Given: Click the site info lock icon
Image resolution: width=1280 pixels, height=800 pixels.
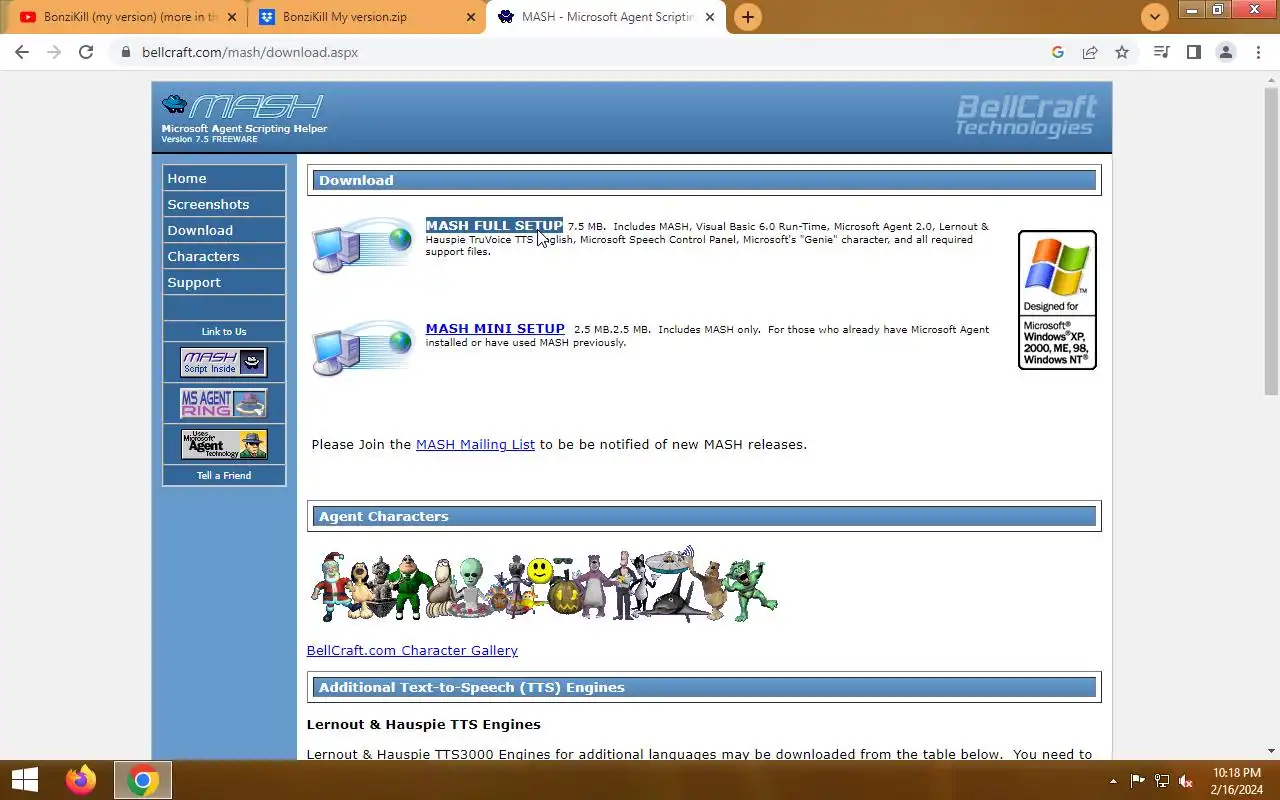Looking at the screenshot, I should pos(125,52).
